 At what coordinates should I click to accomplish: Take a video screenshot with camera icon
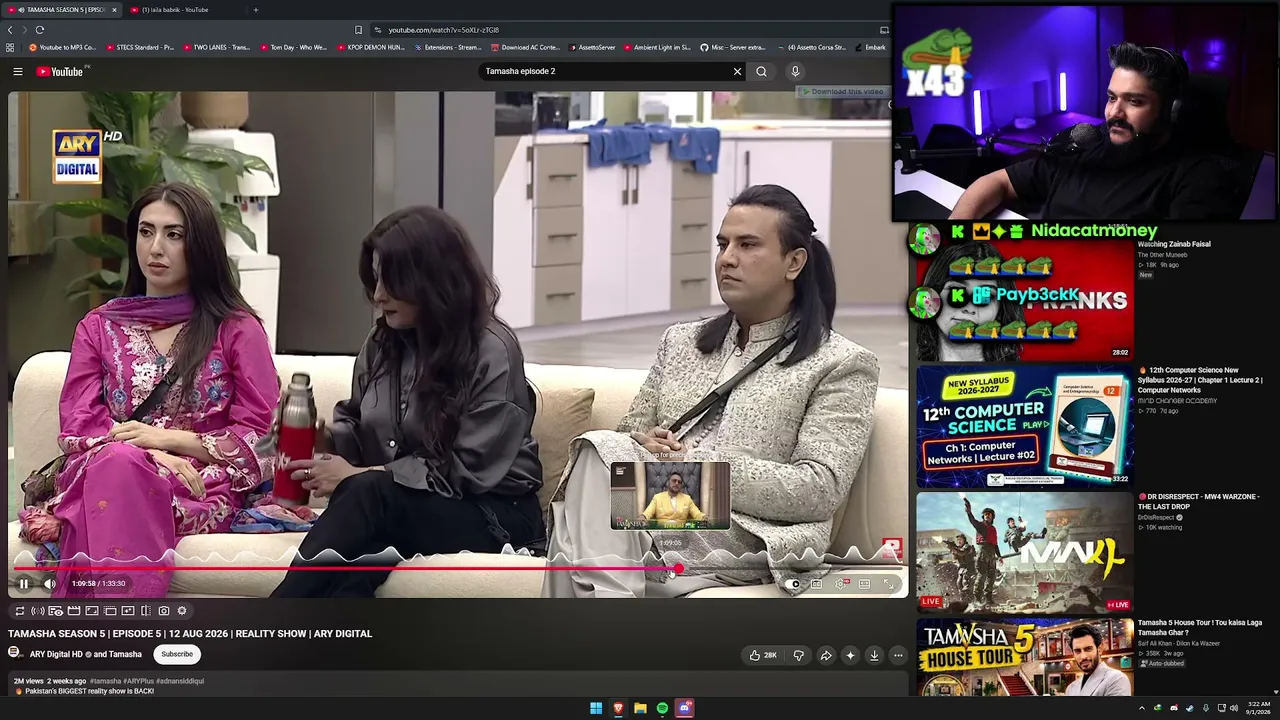164,611
